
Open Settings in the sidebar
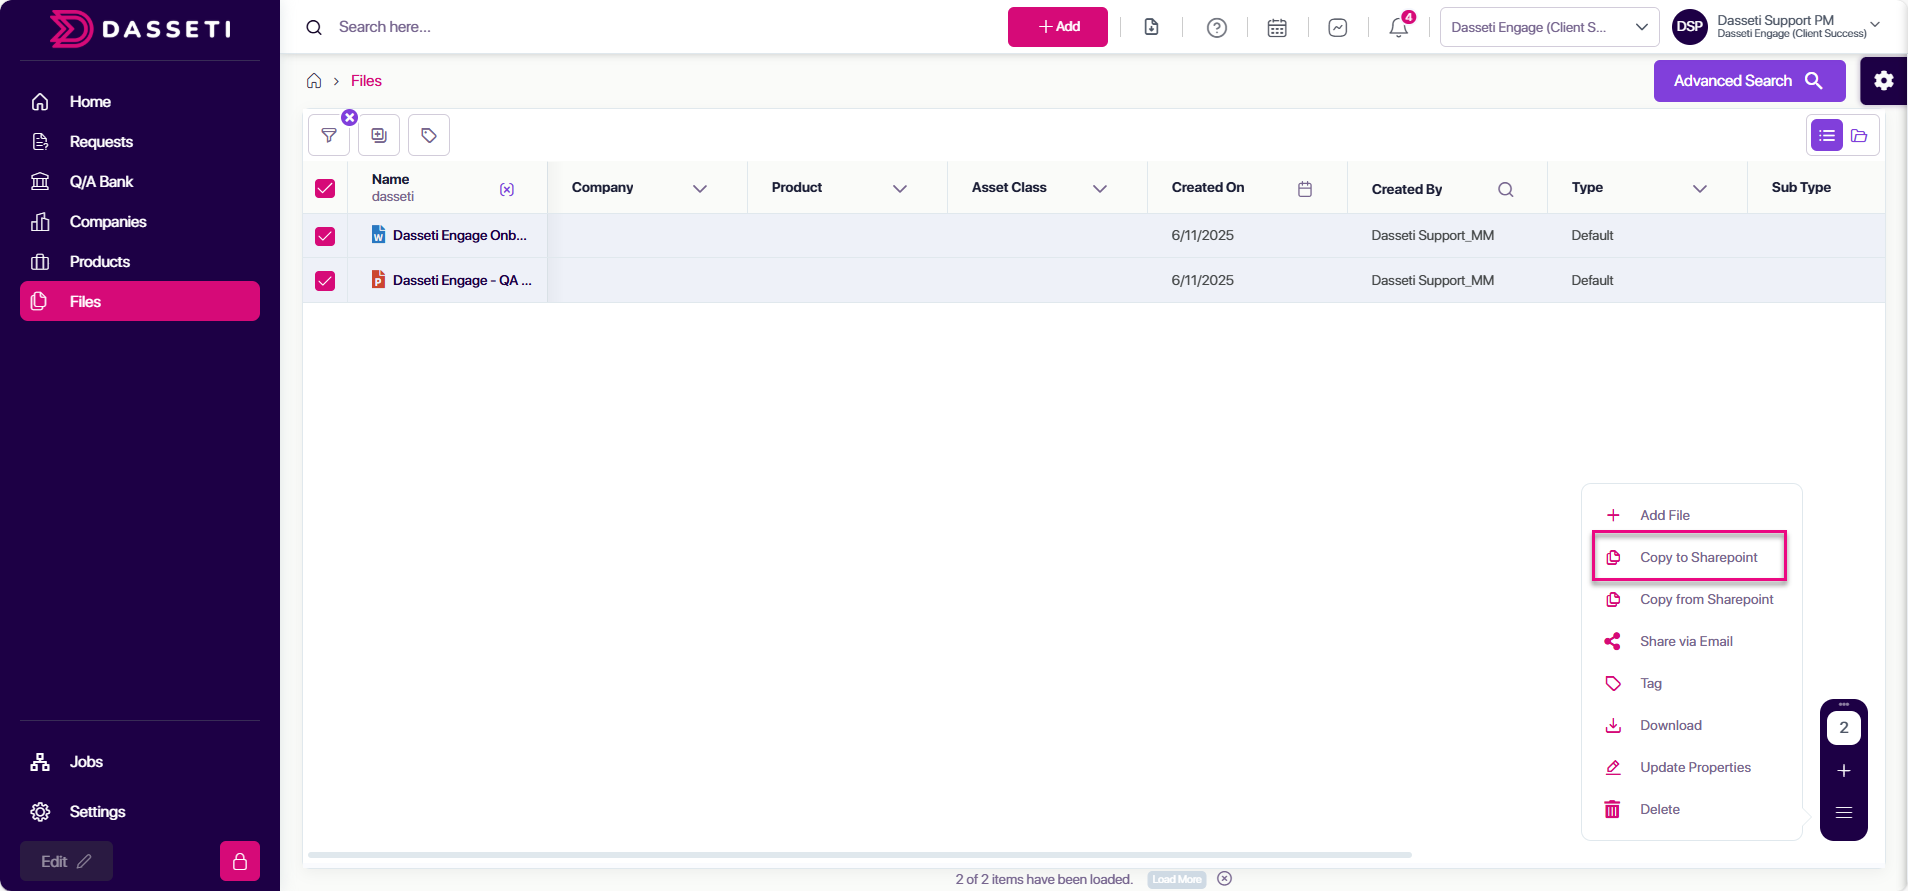pyautogui.click(x=140, y=811)
